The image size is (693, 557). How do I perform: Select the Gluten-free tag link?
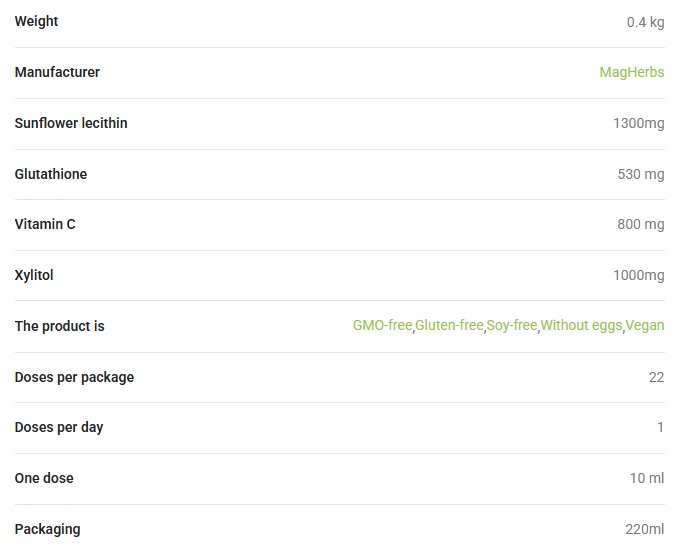click(449, 326)
